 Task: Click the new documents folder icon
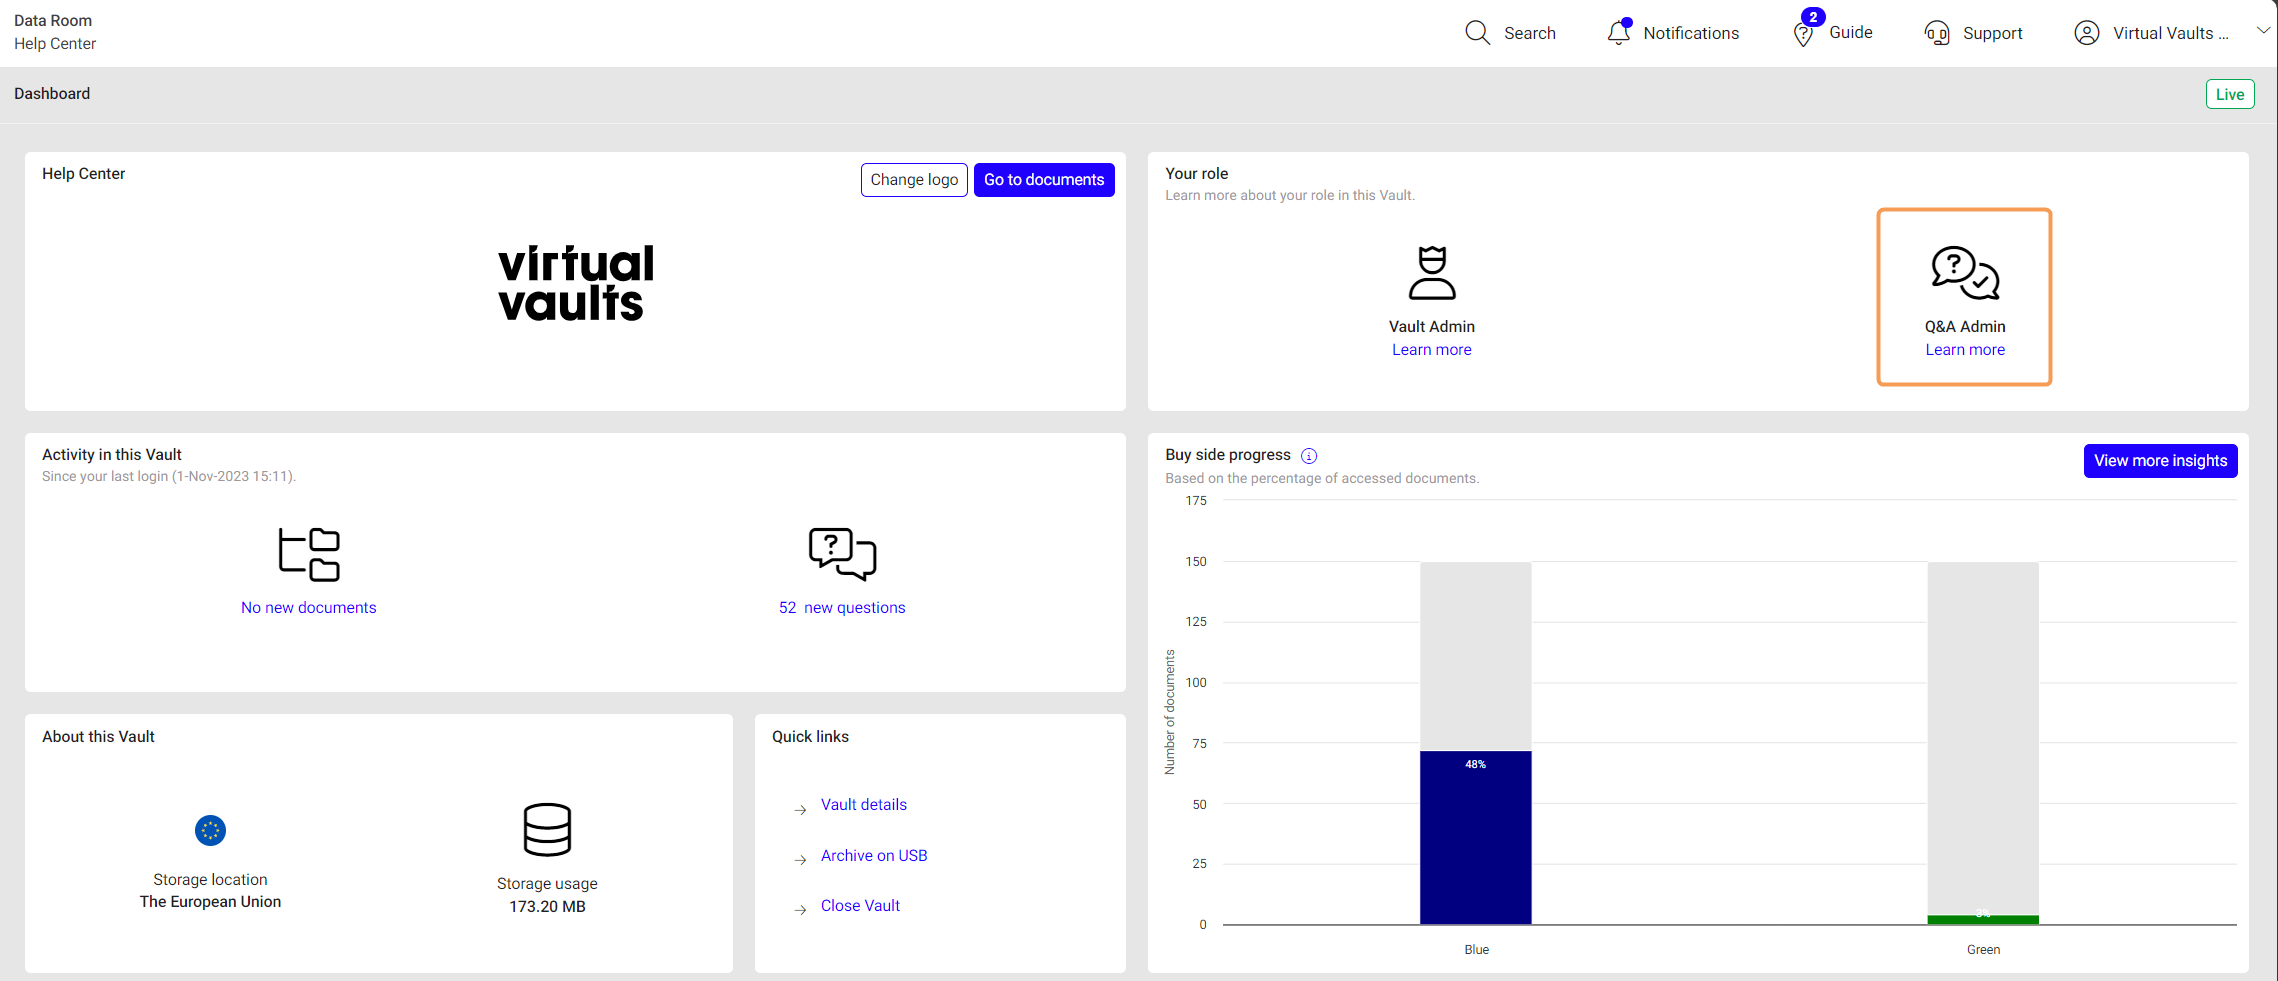309,554
